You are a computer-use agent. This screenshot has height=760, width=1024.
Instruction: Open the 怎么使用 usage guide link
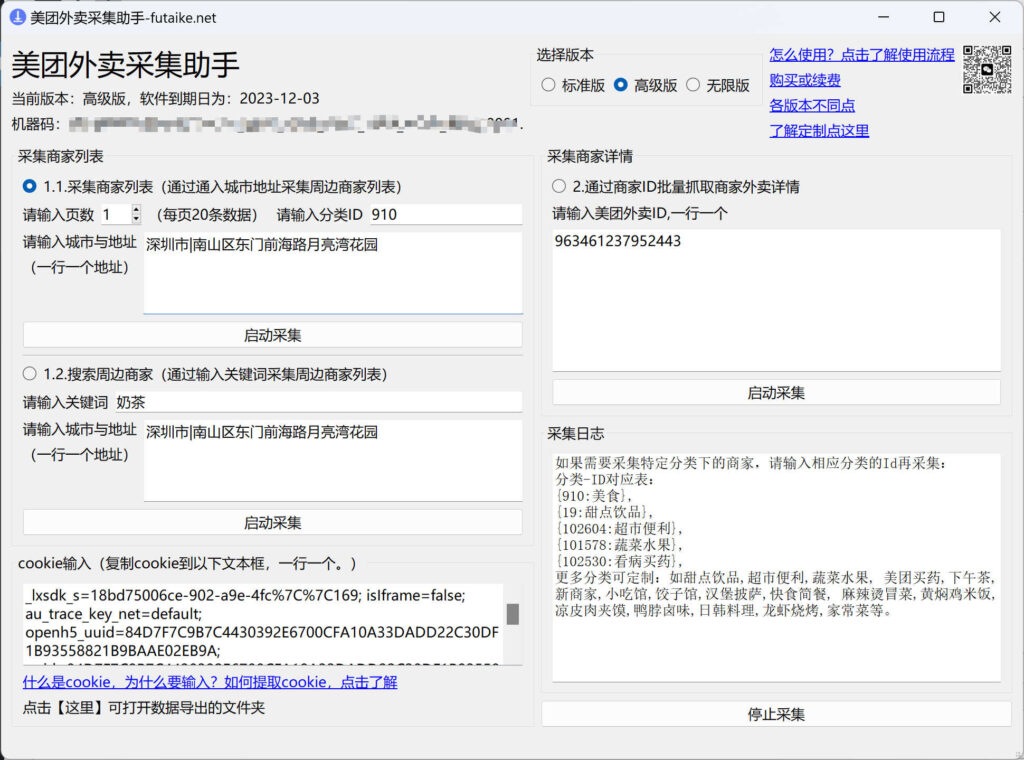click(861, 55)
